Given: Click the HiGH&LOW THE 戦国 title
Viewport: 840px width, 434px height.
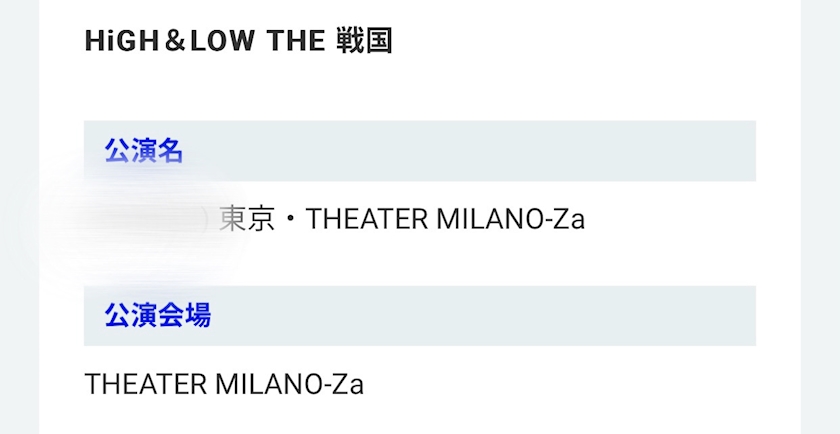Looking at the screenshot, I should pyautogui.click(x=238, y=41).
